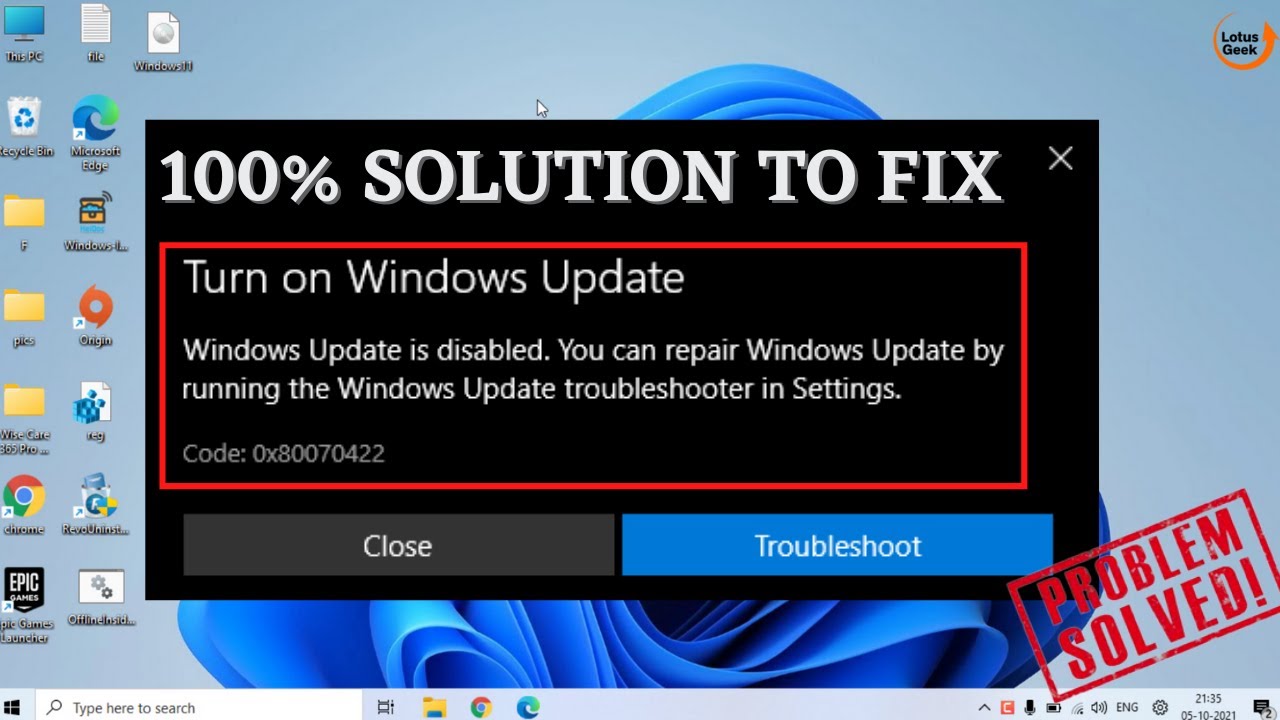Select the Windows11 disc image file

tap(163, 43)
